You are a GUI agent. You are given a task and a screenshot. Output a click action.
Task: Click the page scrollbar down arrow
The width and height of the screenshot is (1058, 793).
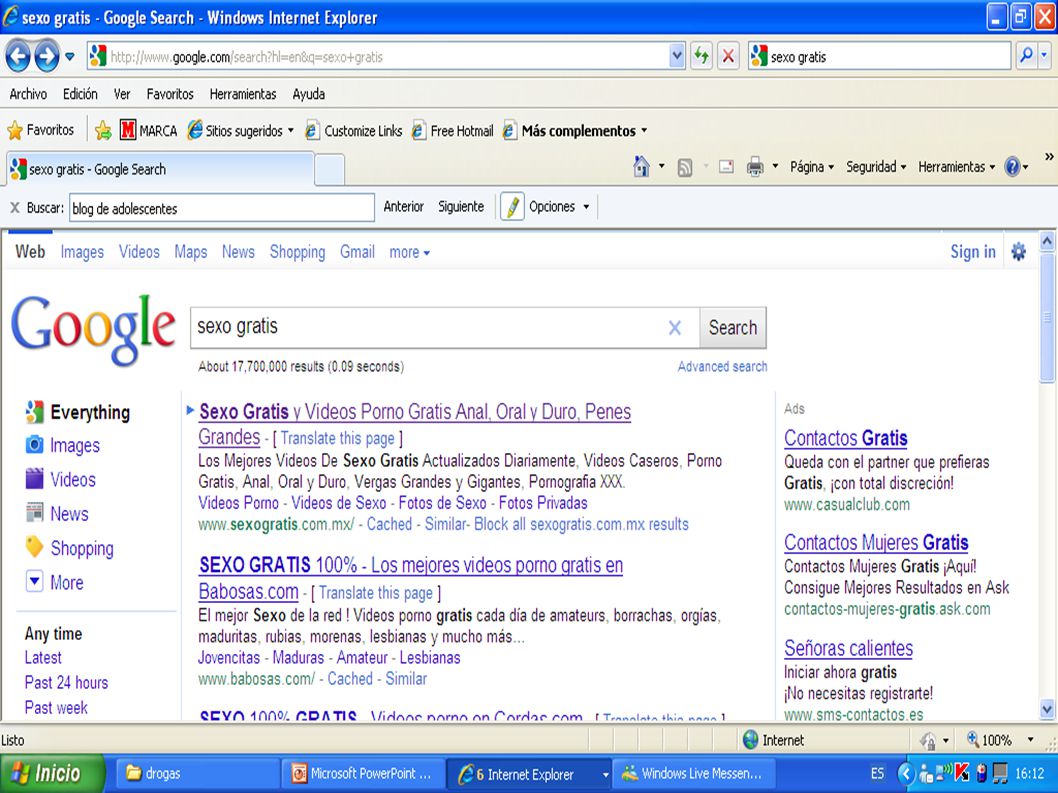1047,709
